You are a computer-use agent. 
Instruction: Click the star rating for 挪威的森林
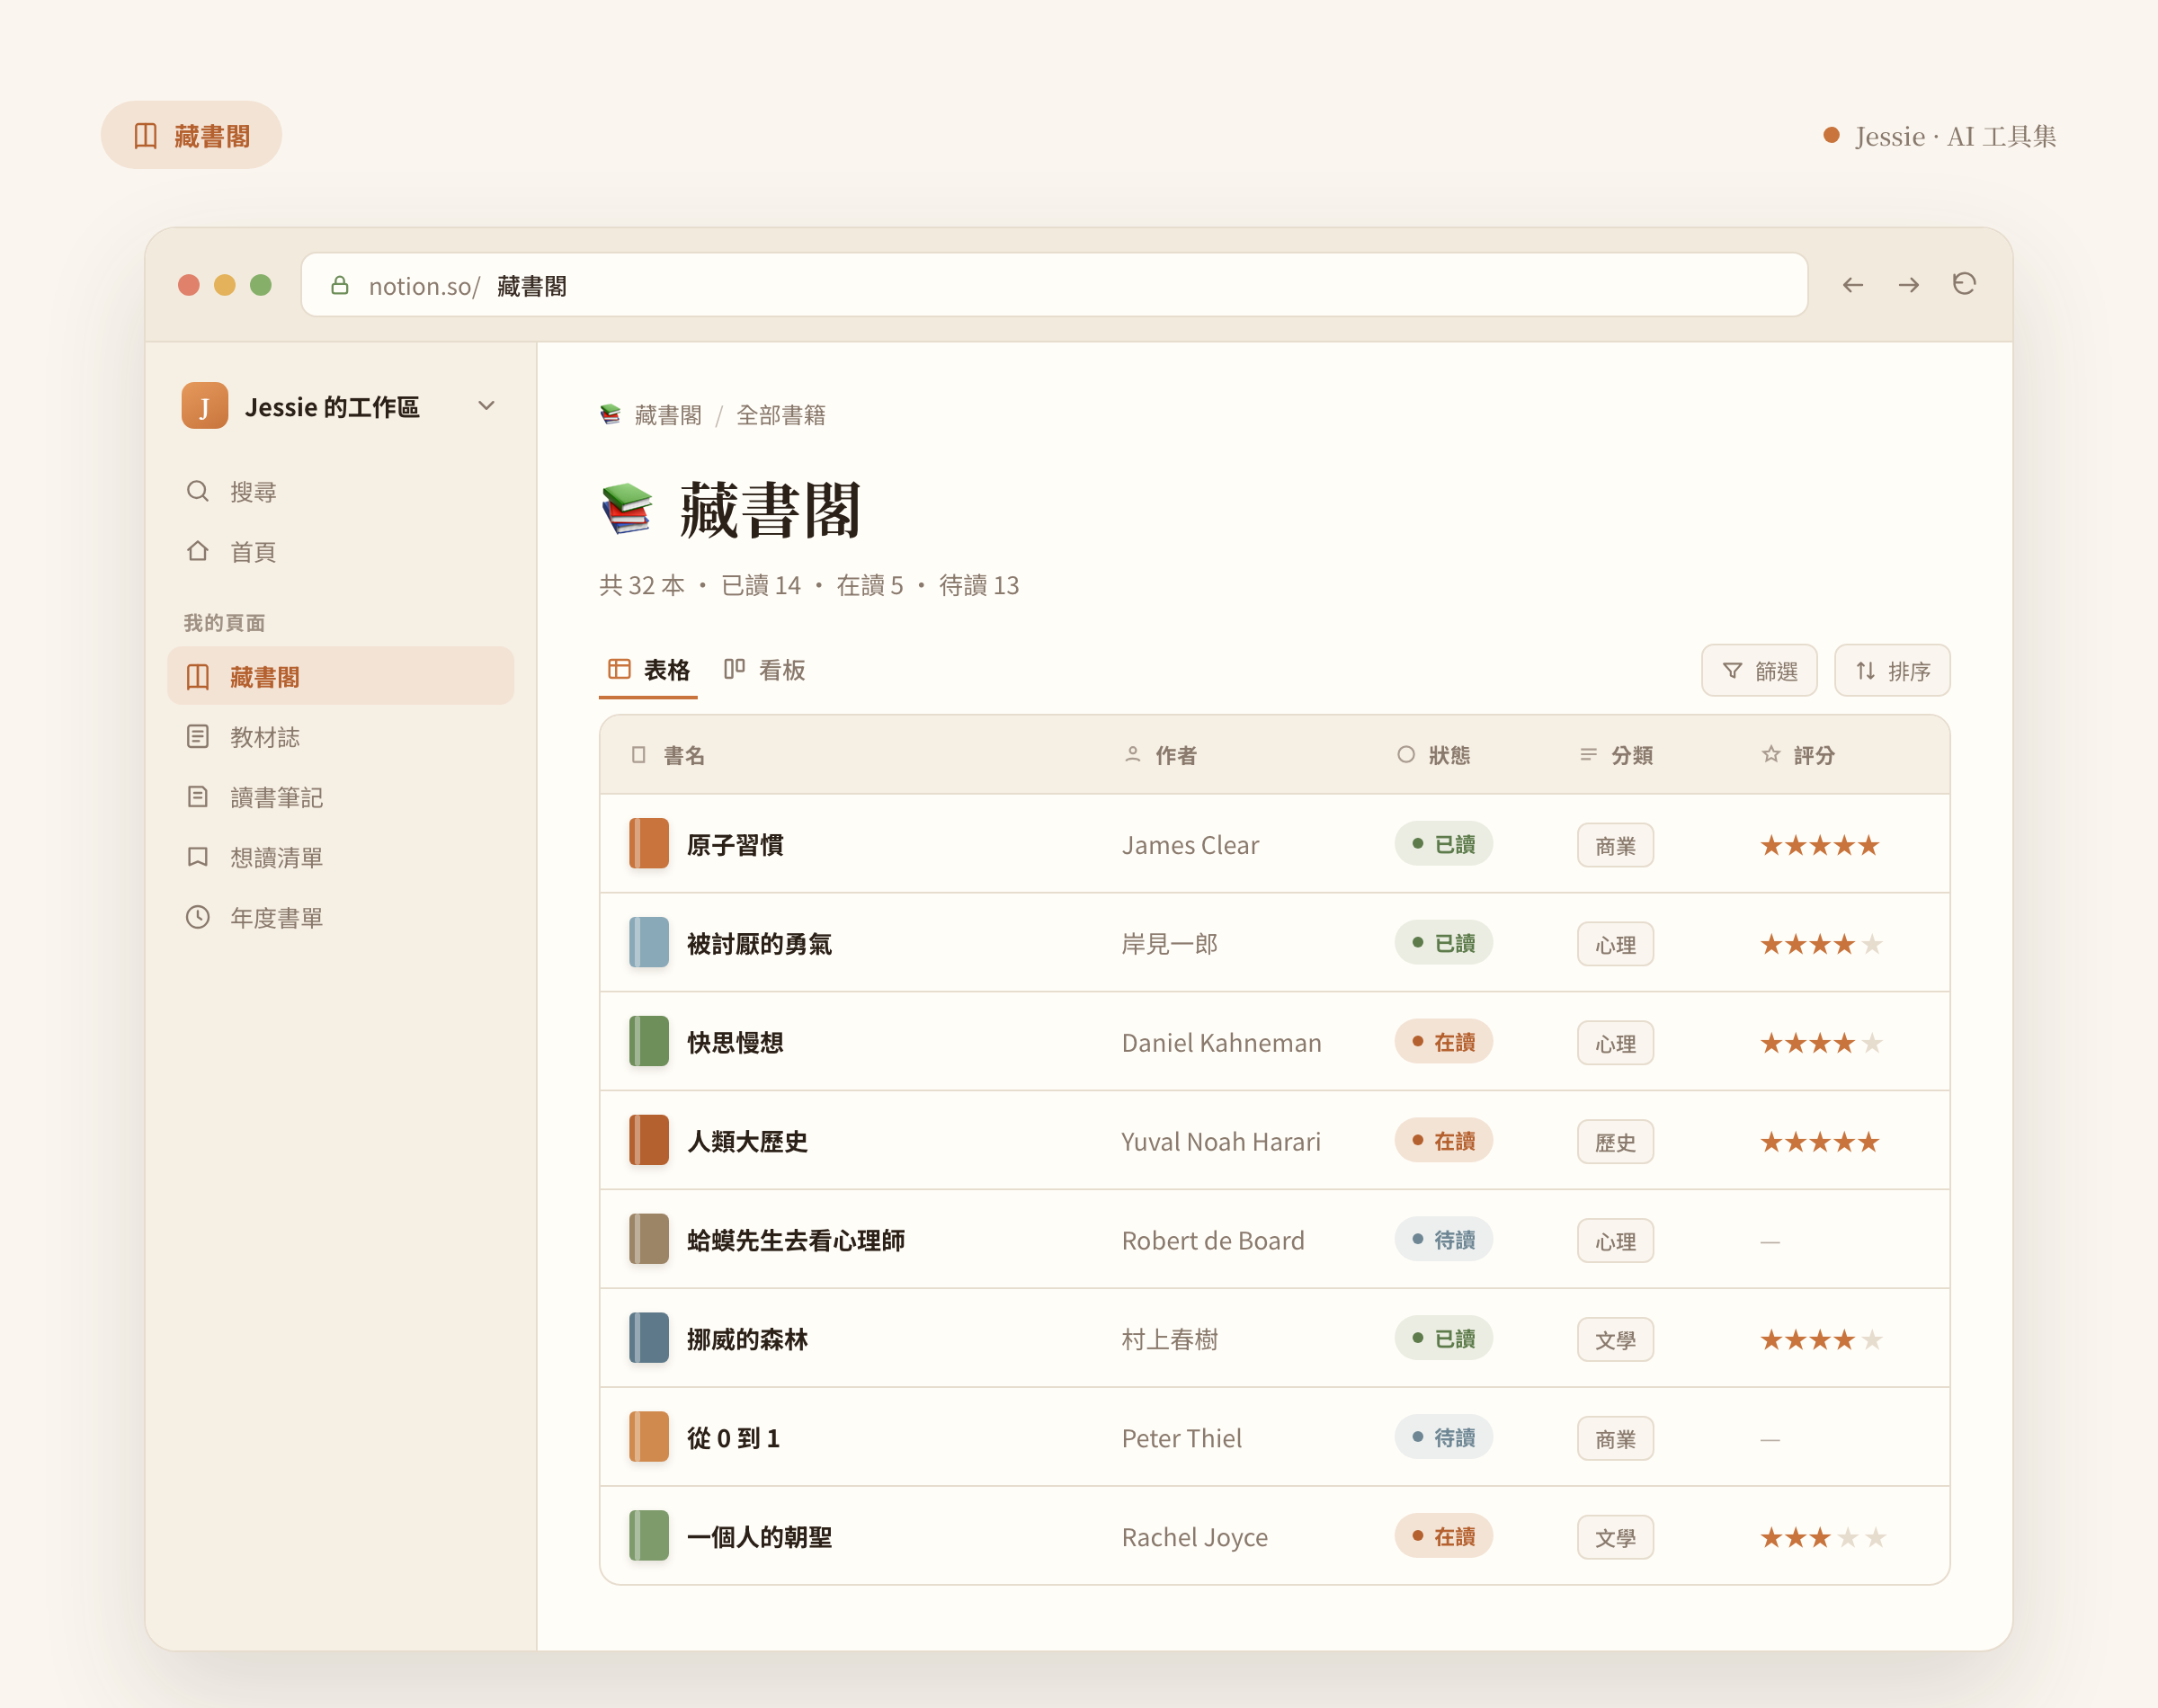(x=1822, y=1339)
